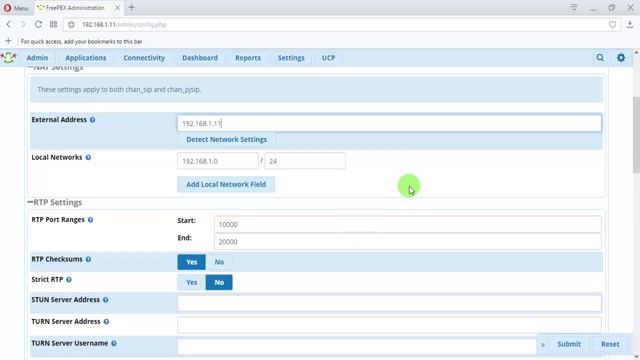Go back in browser history
The image size is (640, 360).
click(9, 24)
